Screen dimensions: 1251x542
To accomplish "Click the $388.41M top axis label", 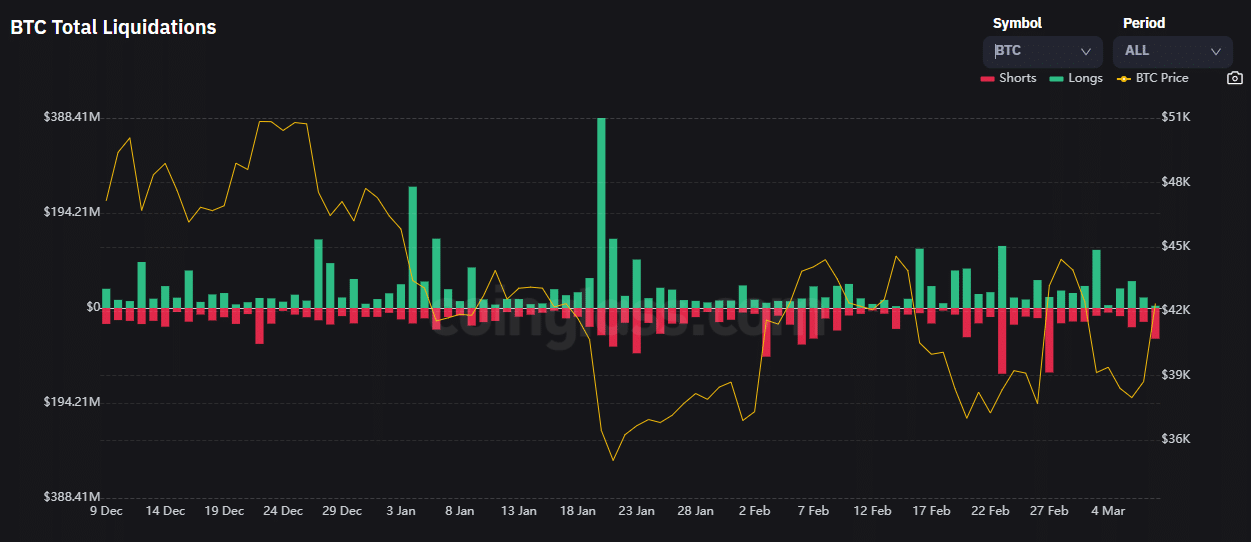I will click(72, 117).
